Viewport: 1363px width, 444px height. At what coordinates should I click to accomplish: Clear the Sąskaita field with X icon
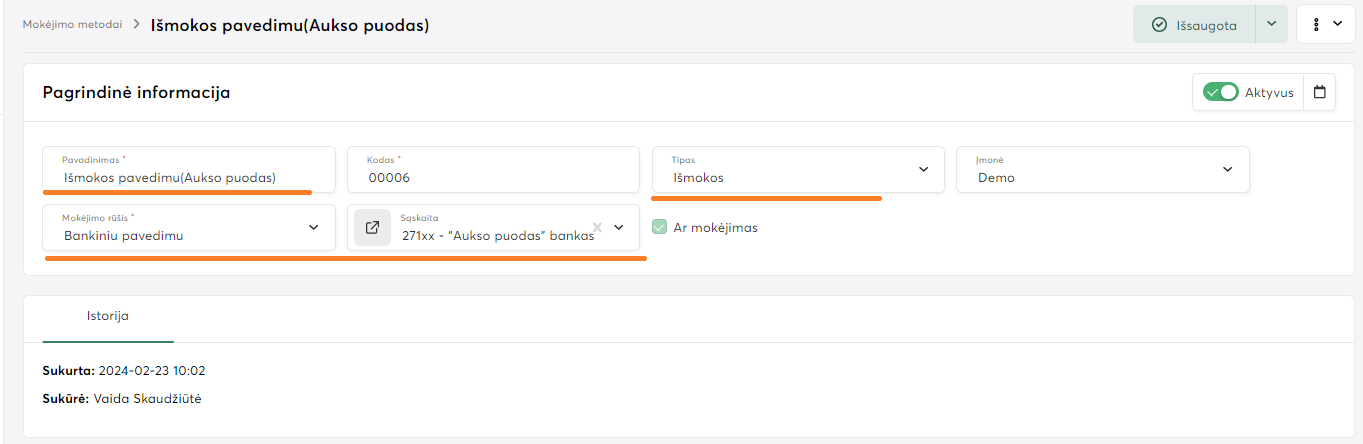(x=597, y=227)
